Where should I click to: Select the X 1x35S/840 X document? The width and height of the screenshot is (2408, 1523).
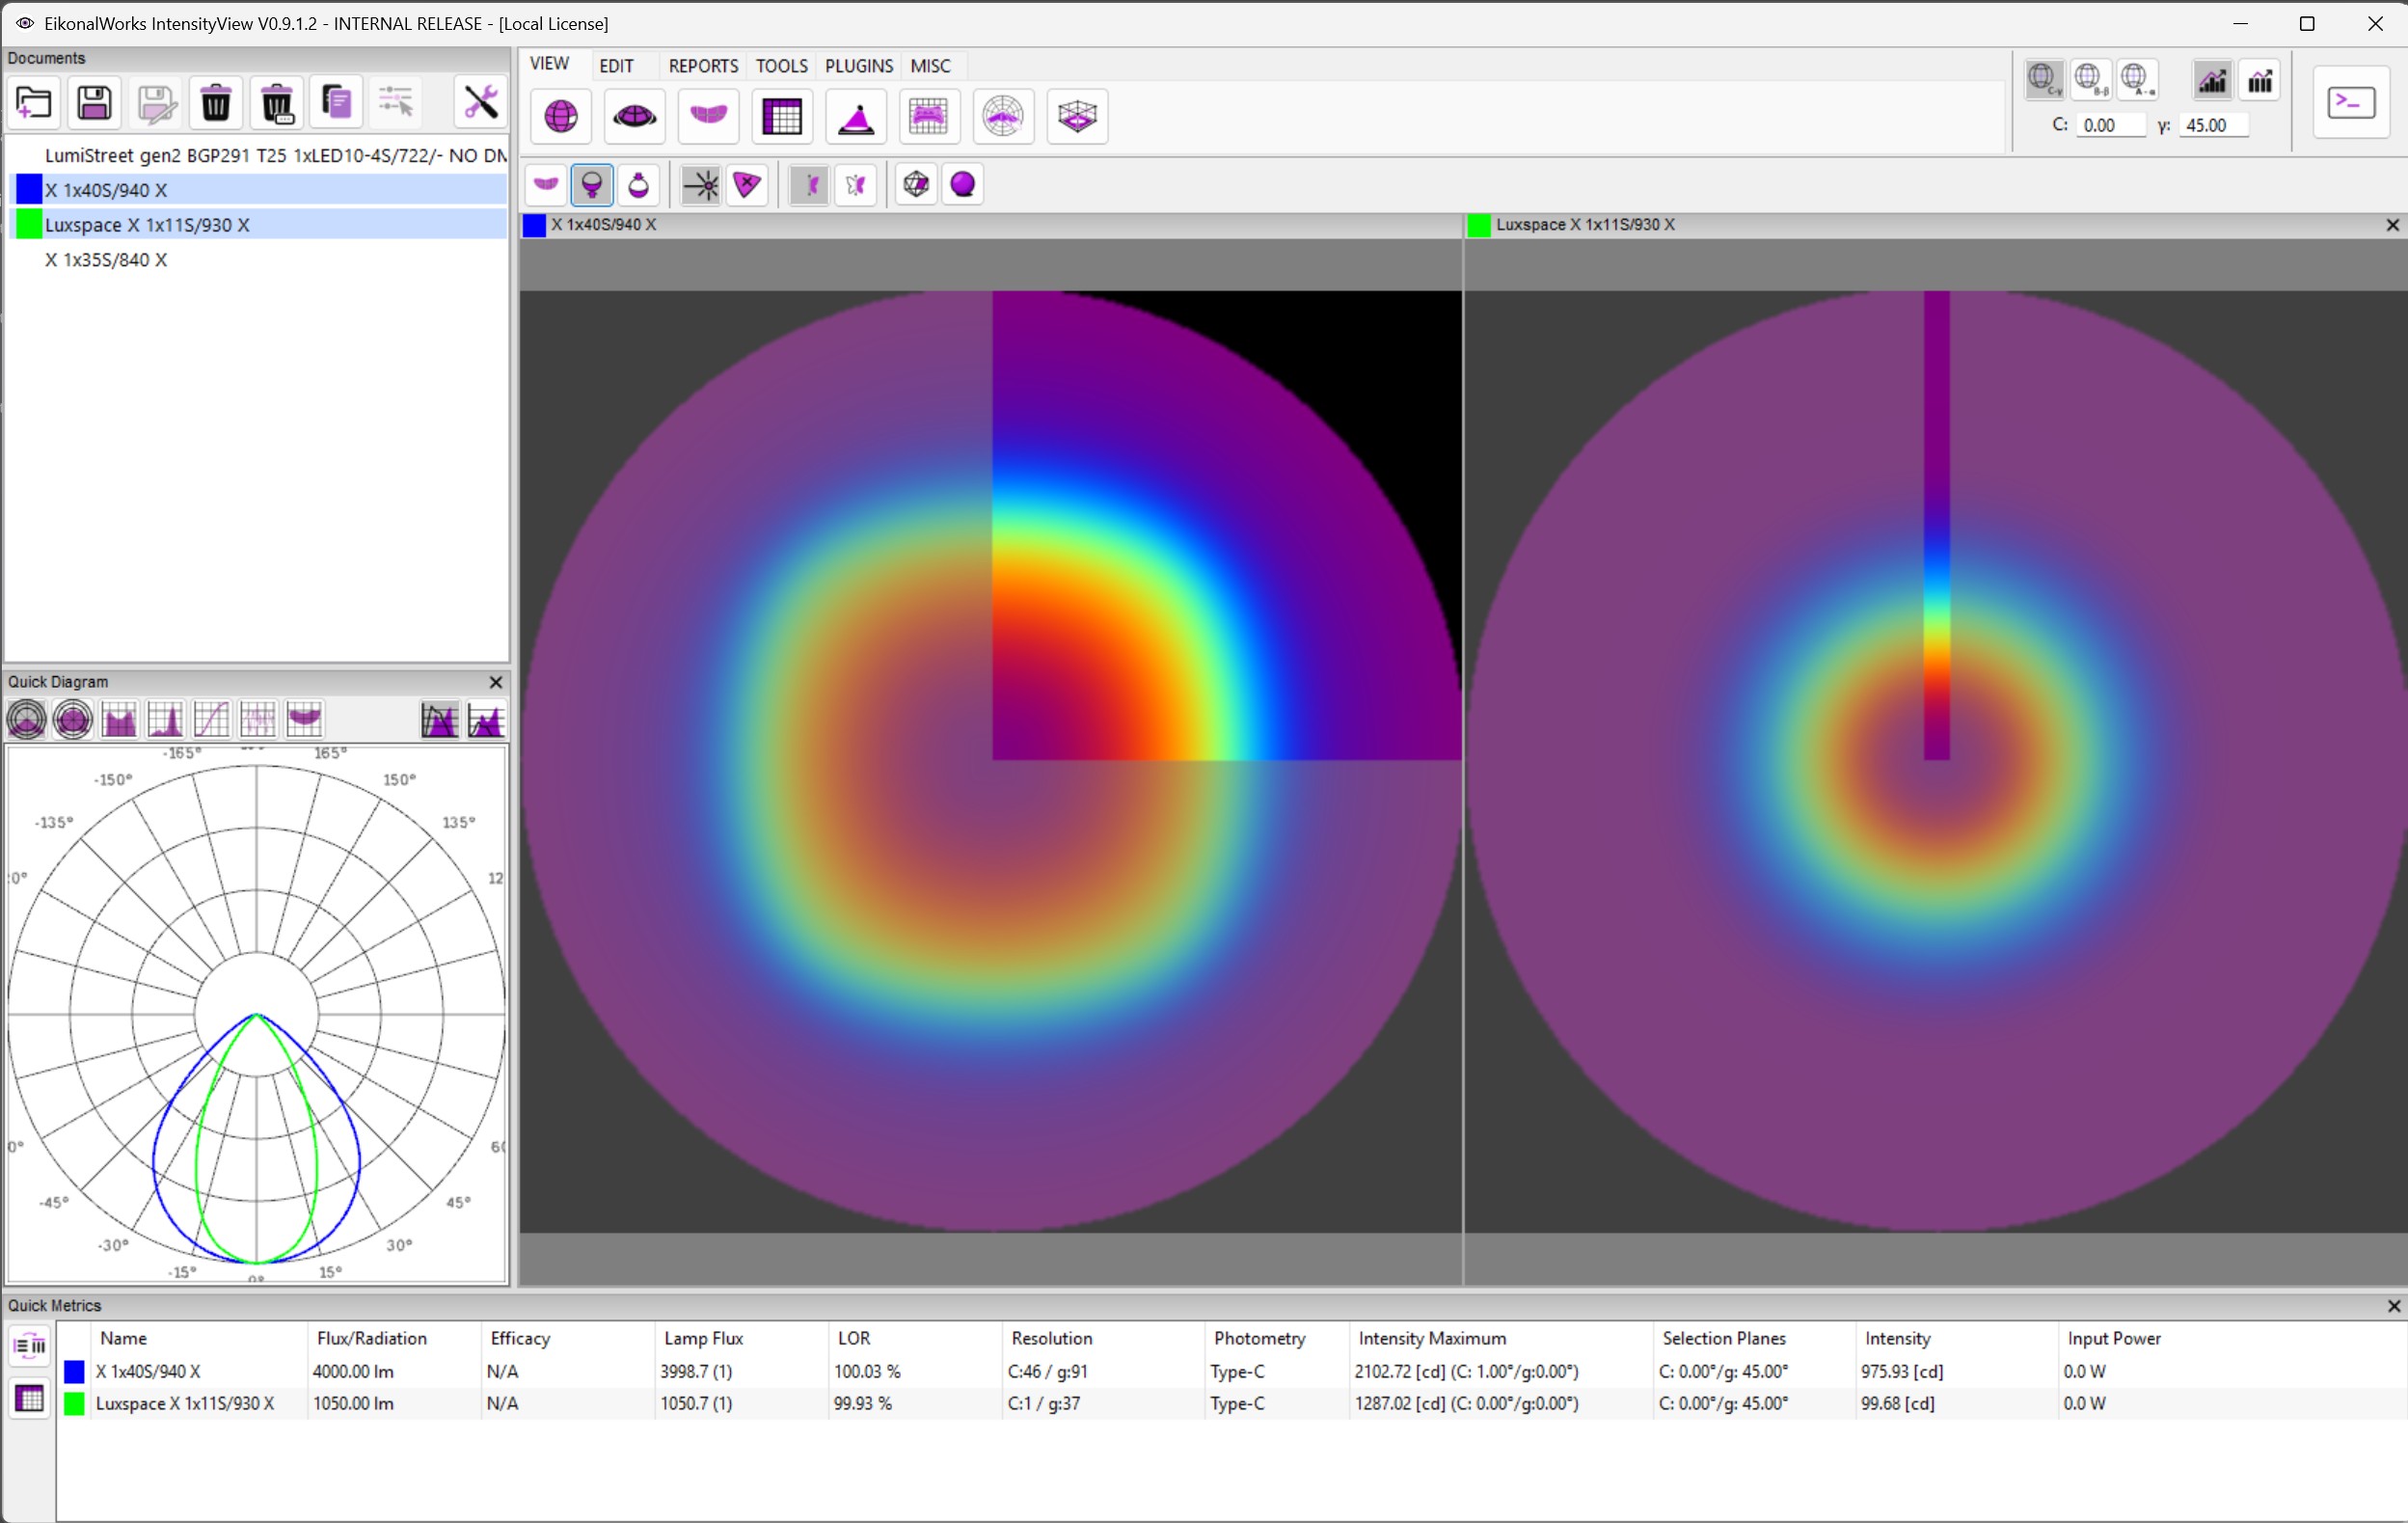[259, 260]
